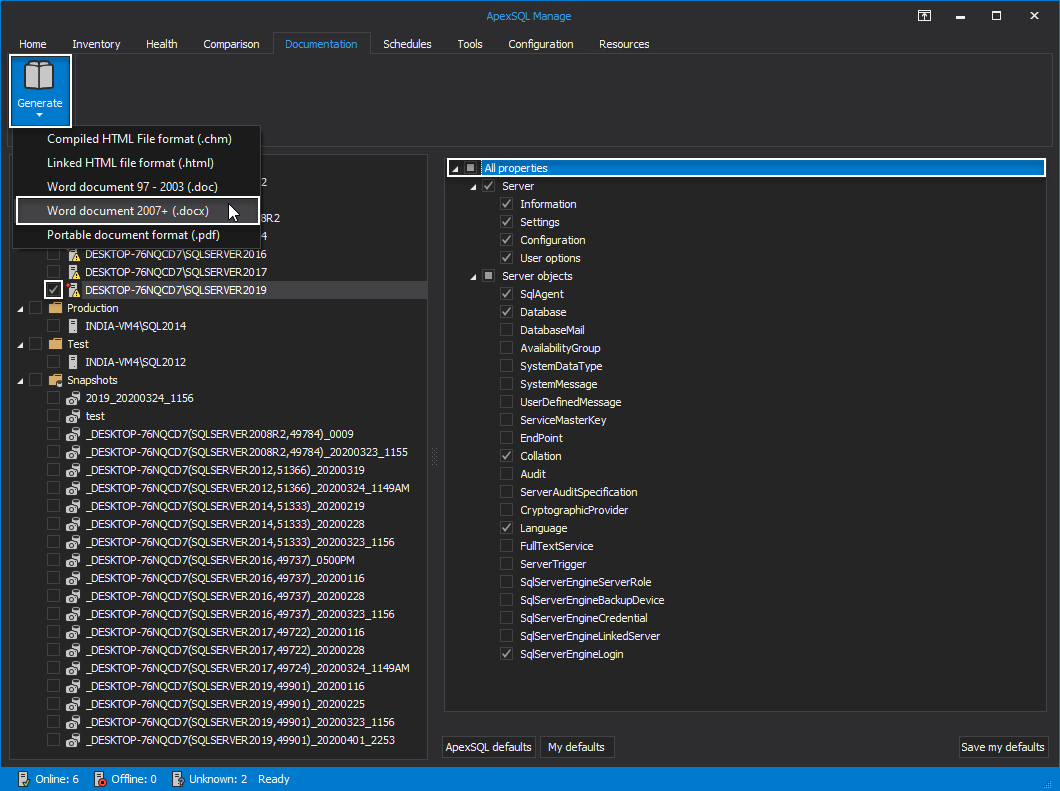Image resolution: width=1060 pixels, height=791 pixels.
Task: Open the Comparison tab
Action: coord(231,44)
